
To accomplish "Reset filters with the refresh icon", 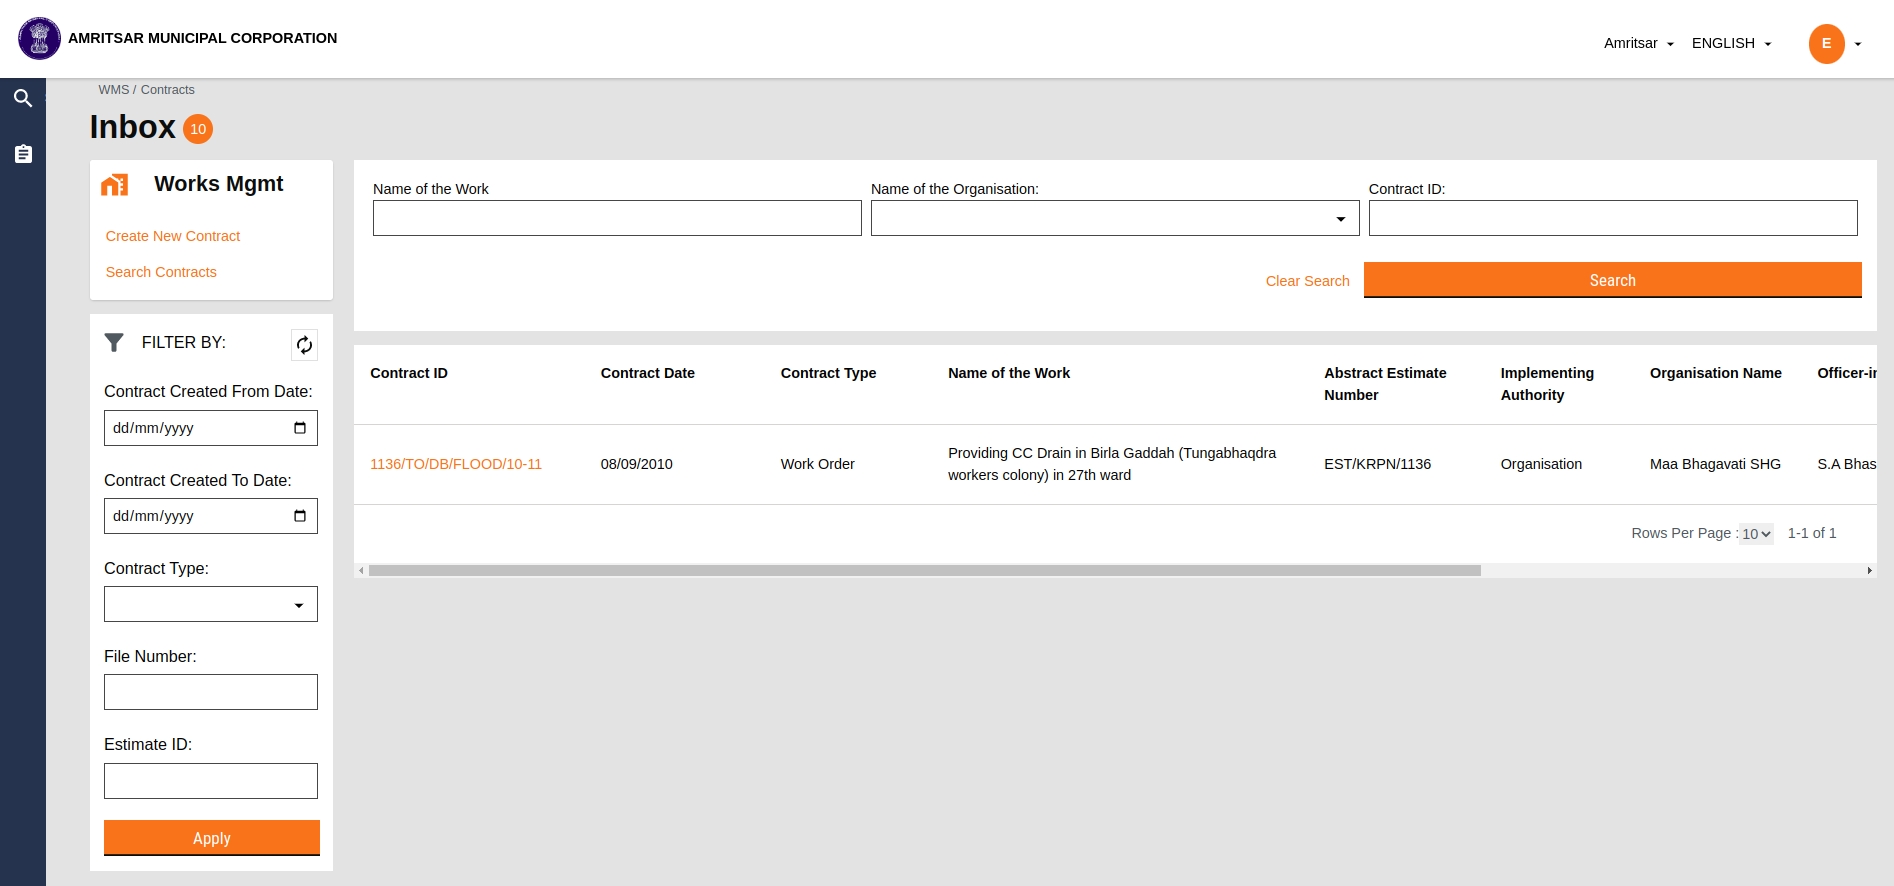I will click(x=304, y=345).
